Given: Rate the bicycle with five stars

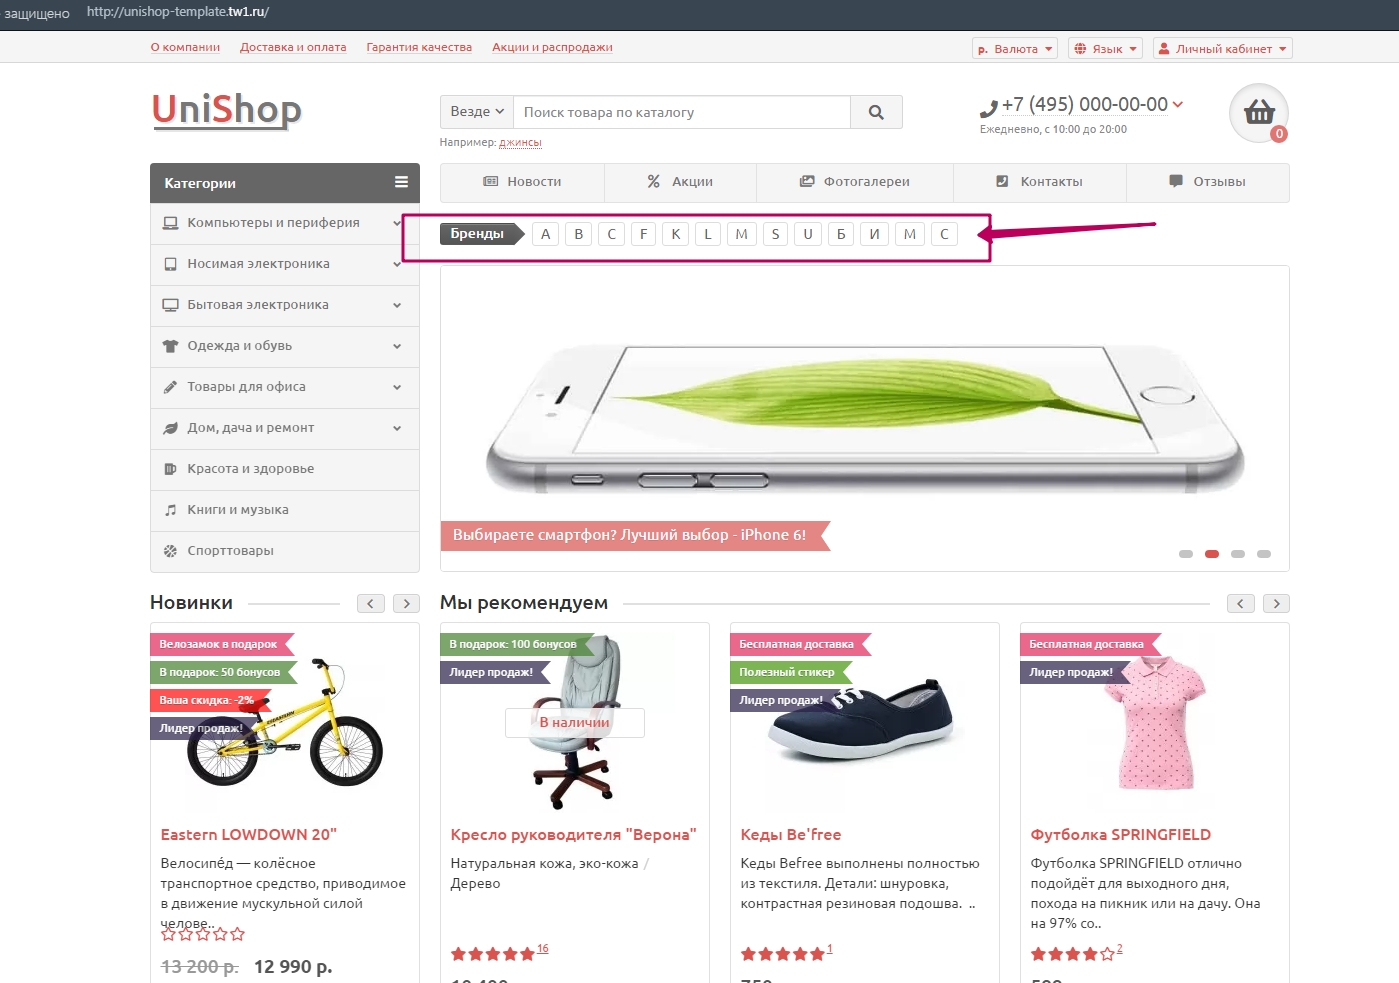Looking at the screenshot, I should tap(237, 934).
